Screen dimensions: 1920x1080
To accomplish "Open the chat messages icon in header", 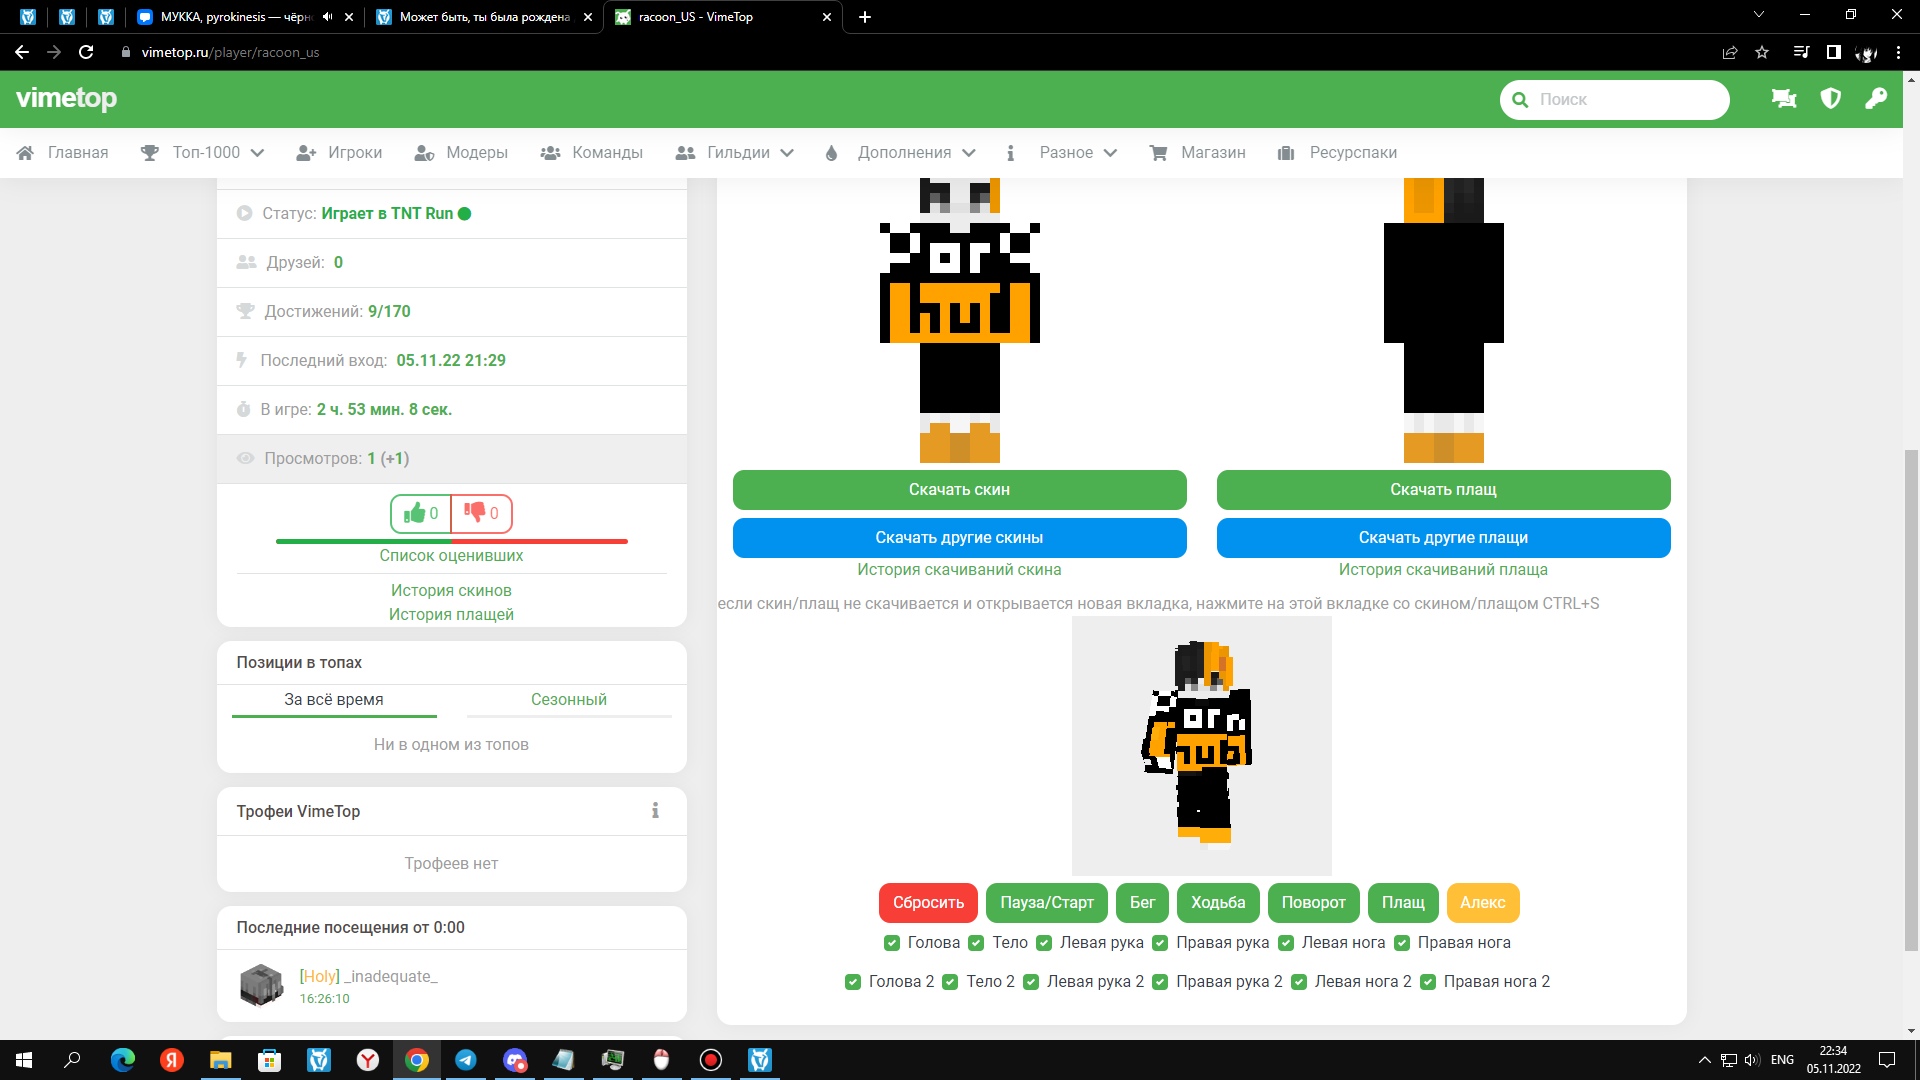I will pos(1783,99).
